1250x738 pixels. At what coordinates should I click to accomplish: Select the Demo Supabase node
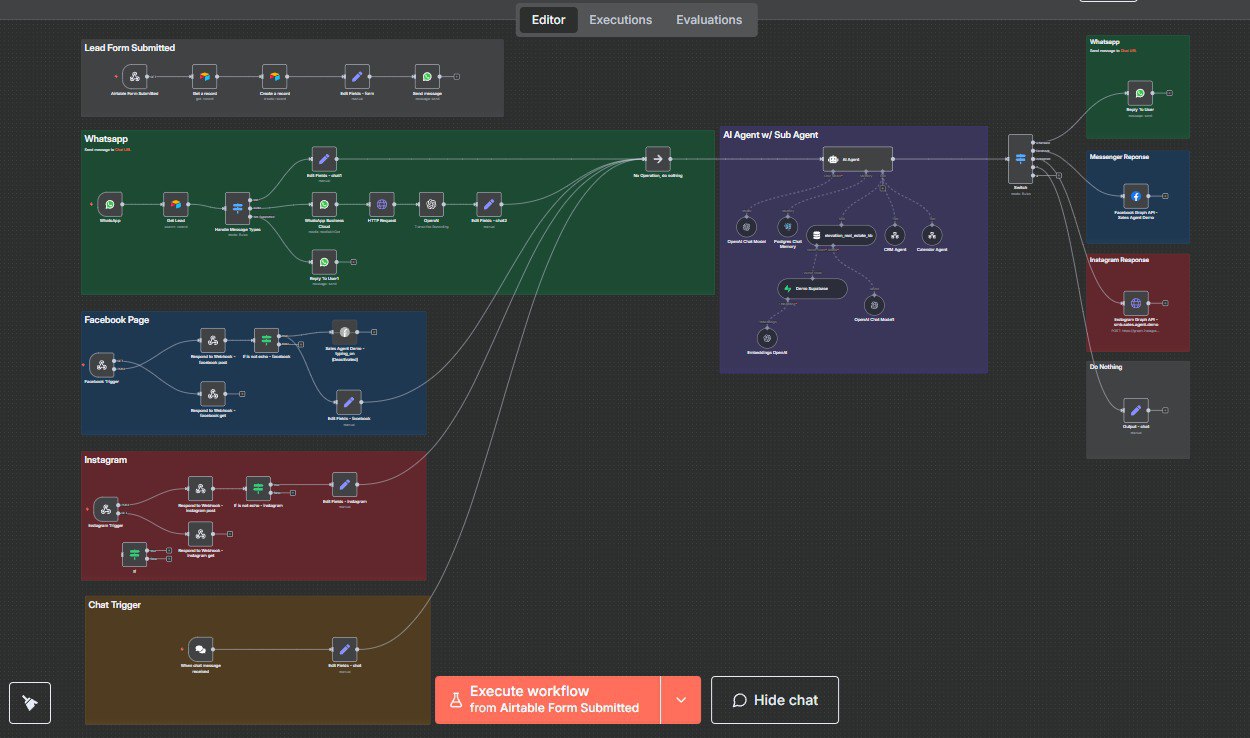coord(813,289)
